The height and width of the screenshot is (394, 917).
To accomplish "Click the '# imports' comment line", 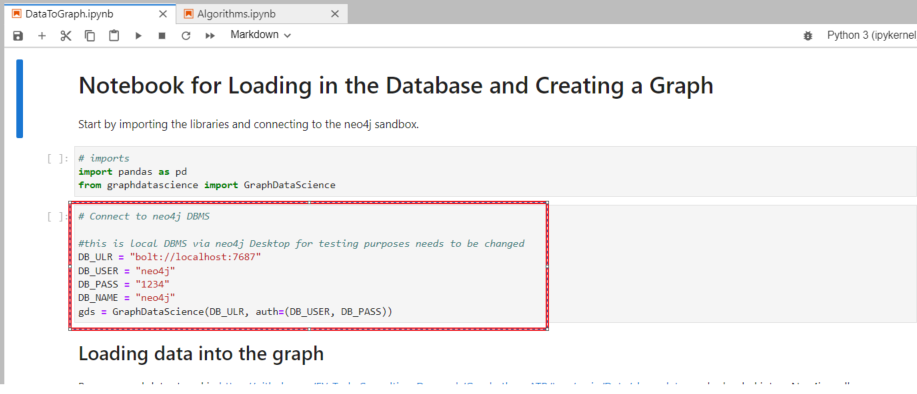I will [104, 158].
